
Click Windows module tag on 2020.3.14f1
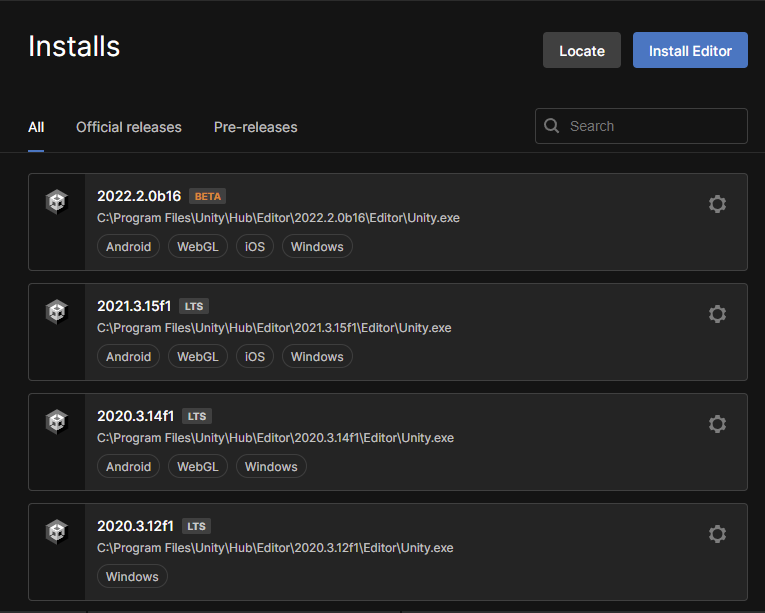(x=271, y=467)
